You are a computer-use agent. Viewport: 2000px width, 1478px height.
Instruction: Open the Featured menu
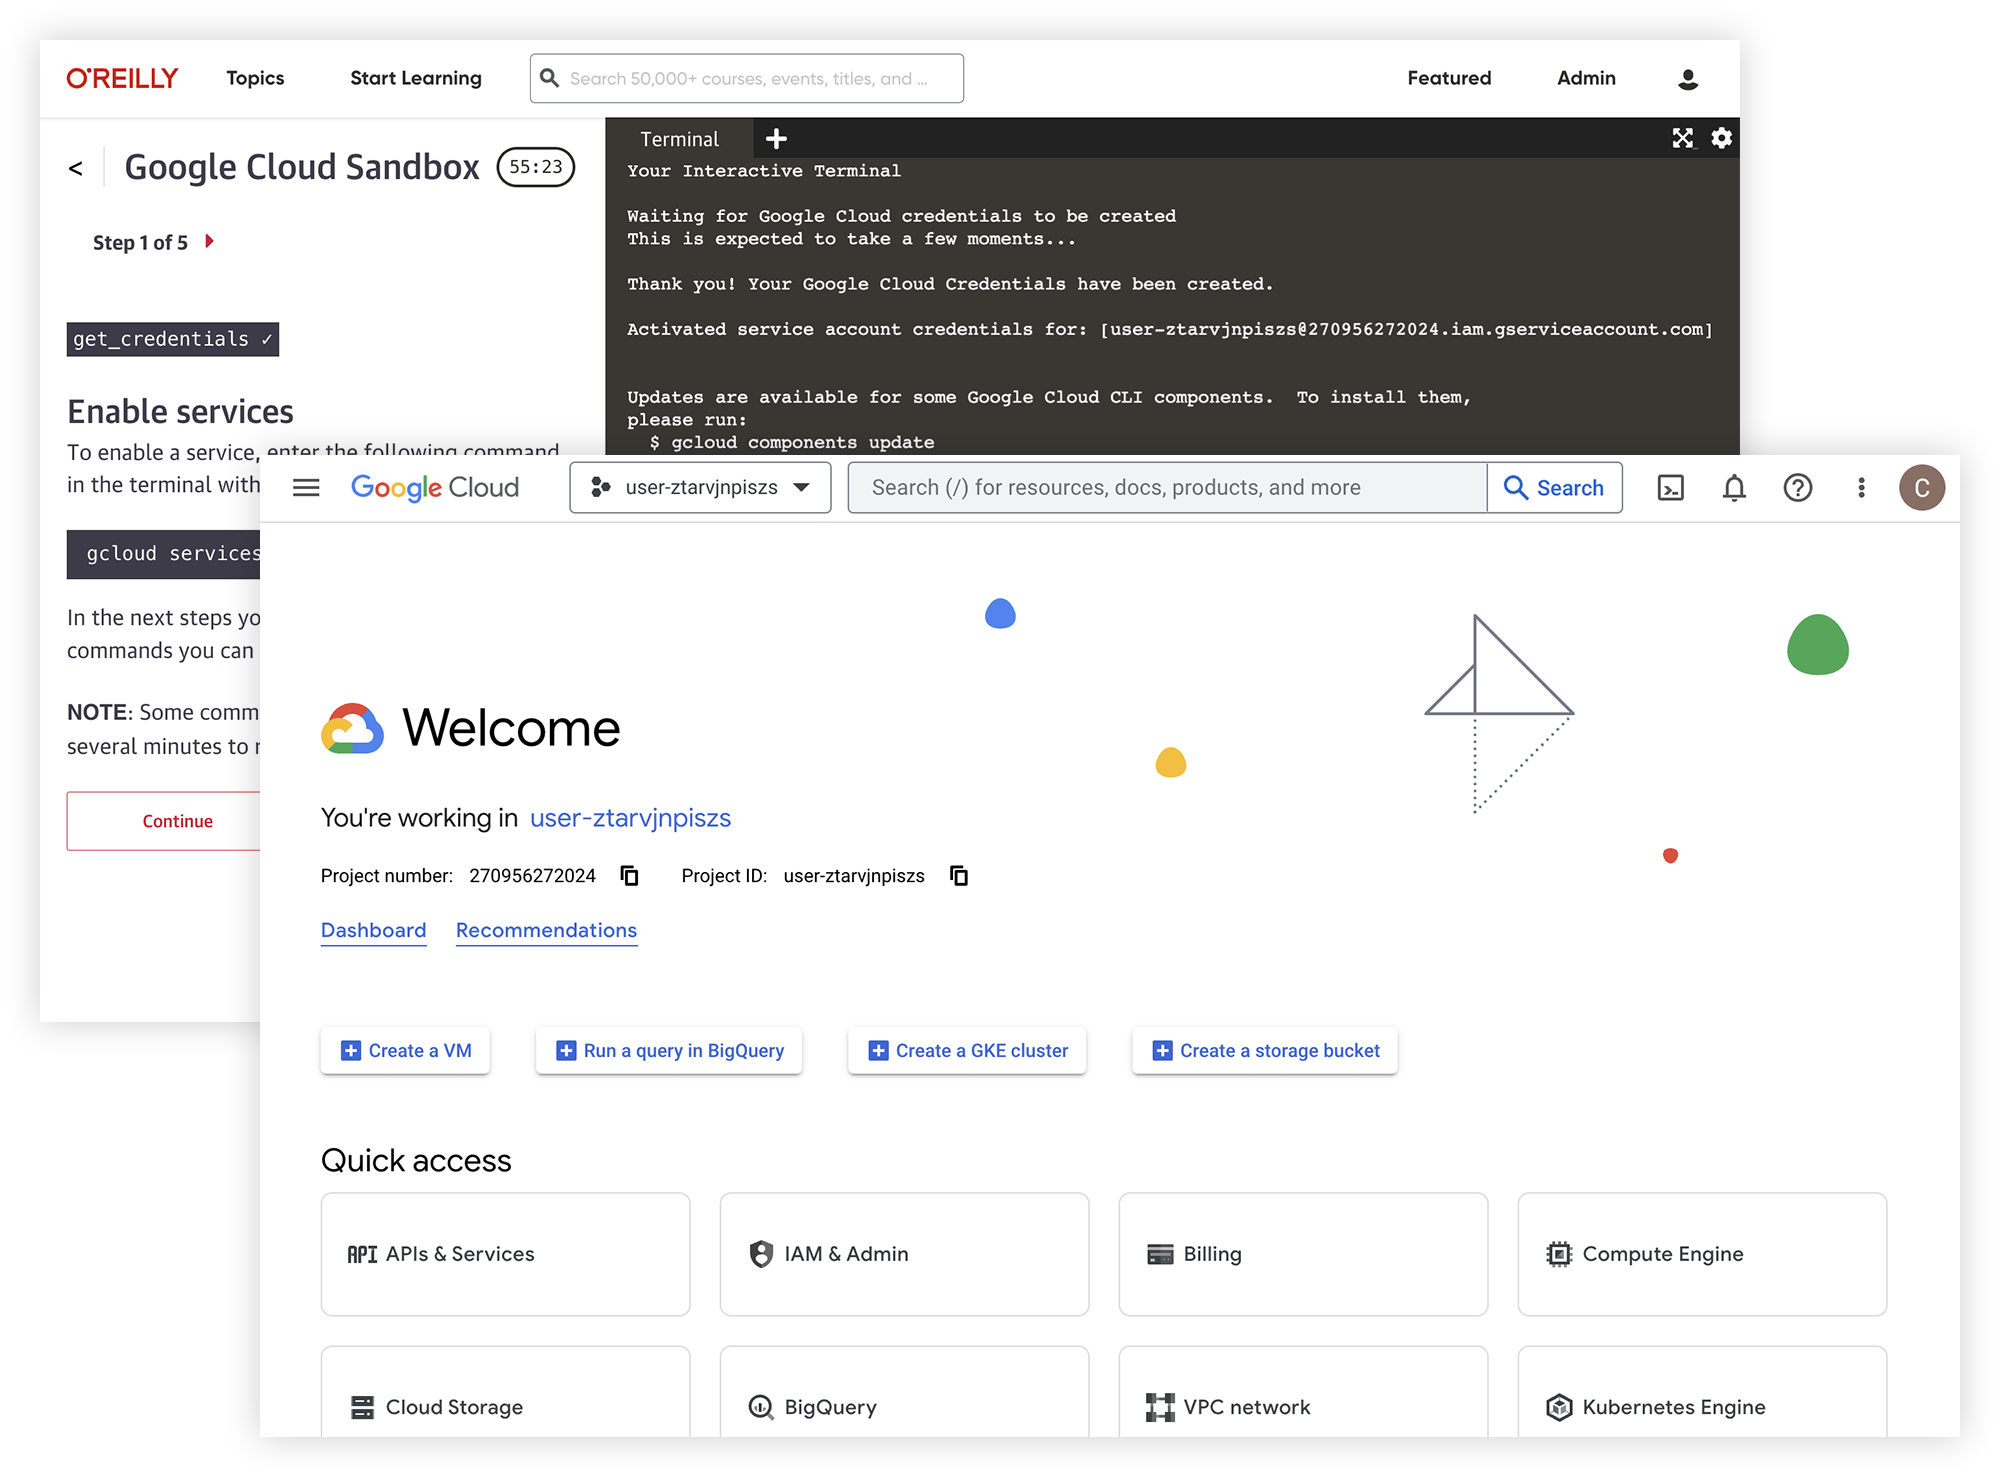[x=1449, y=78]
